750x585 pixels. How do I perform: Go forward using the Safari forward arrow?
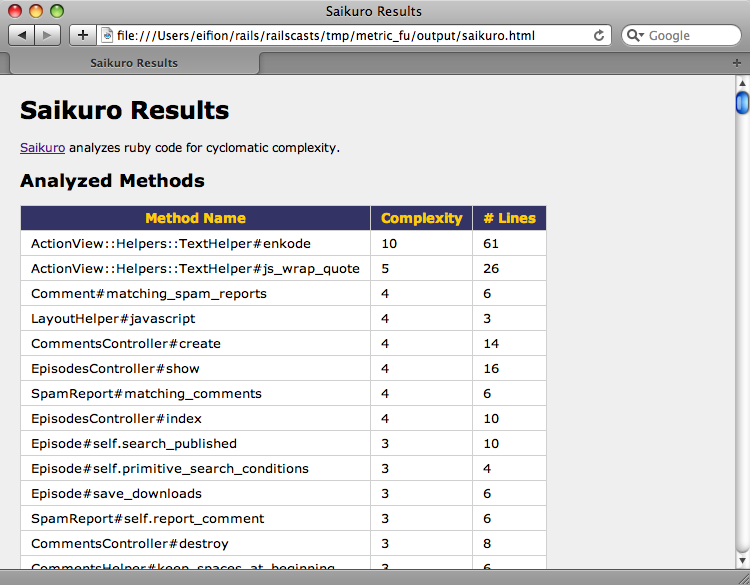[x=47, y=35]
